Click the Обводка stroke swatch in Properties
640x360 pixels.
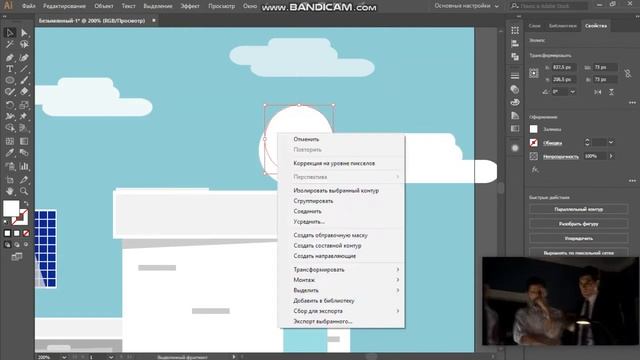[533, 142]
